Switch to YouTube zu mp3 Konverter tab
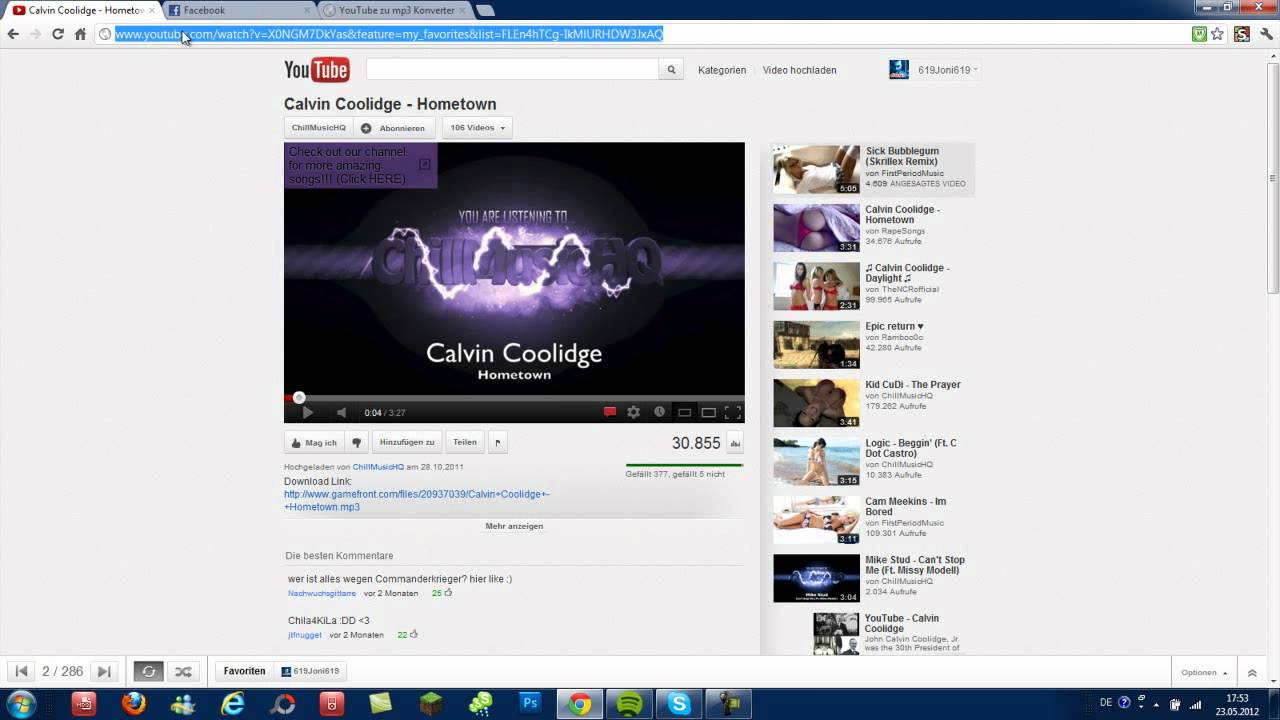Image resolution: width=1280 pixels, height=720 pixels. click(x=395, y=10)
